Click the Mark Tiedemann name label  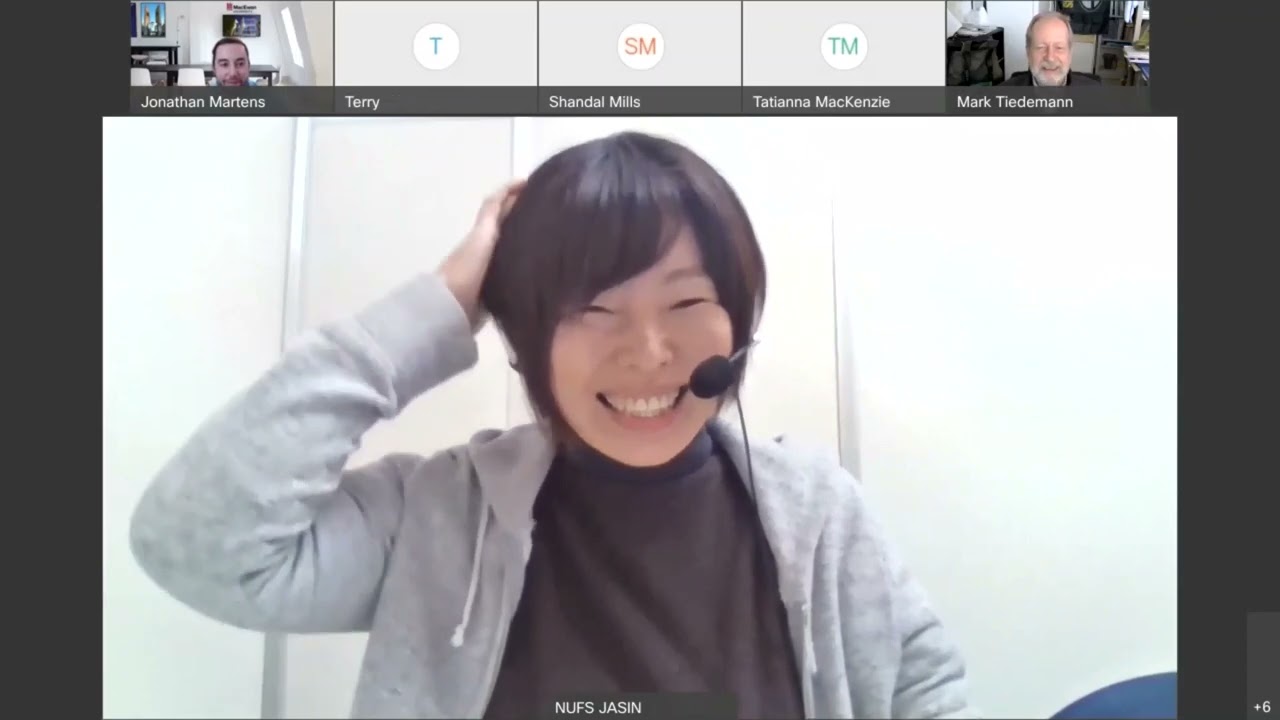tap(1015, 101)
